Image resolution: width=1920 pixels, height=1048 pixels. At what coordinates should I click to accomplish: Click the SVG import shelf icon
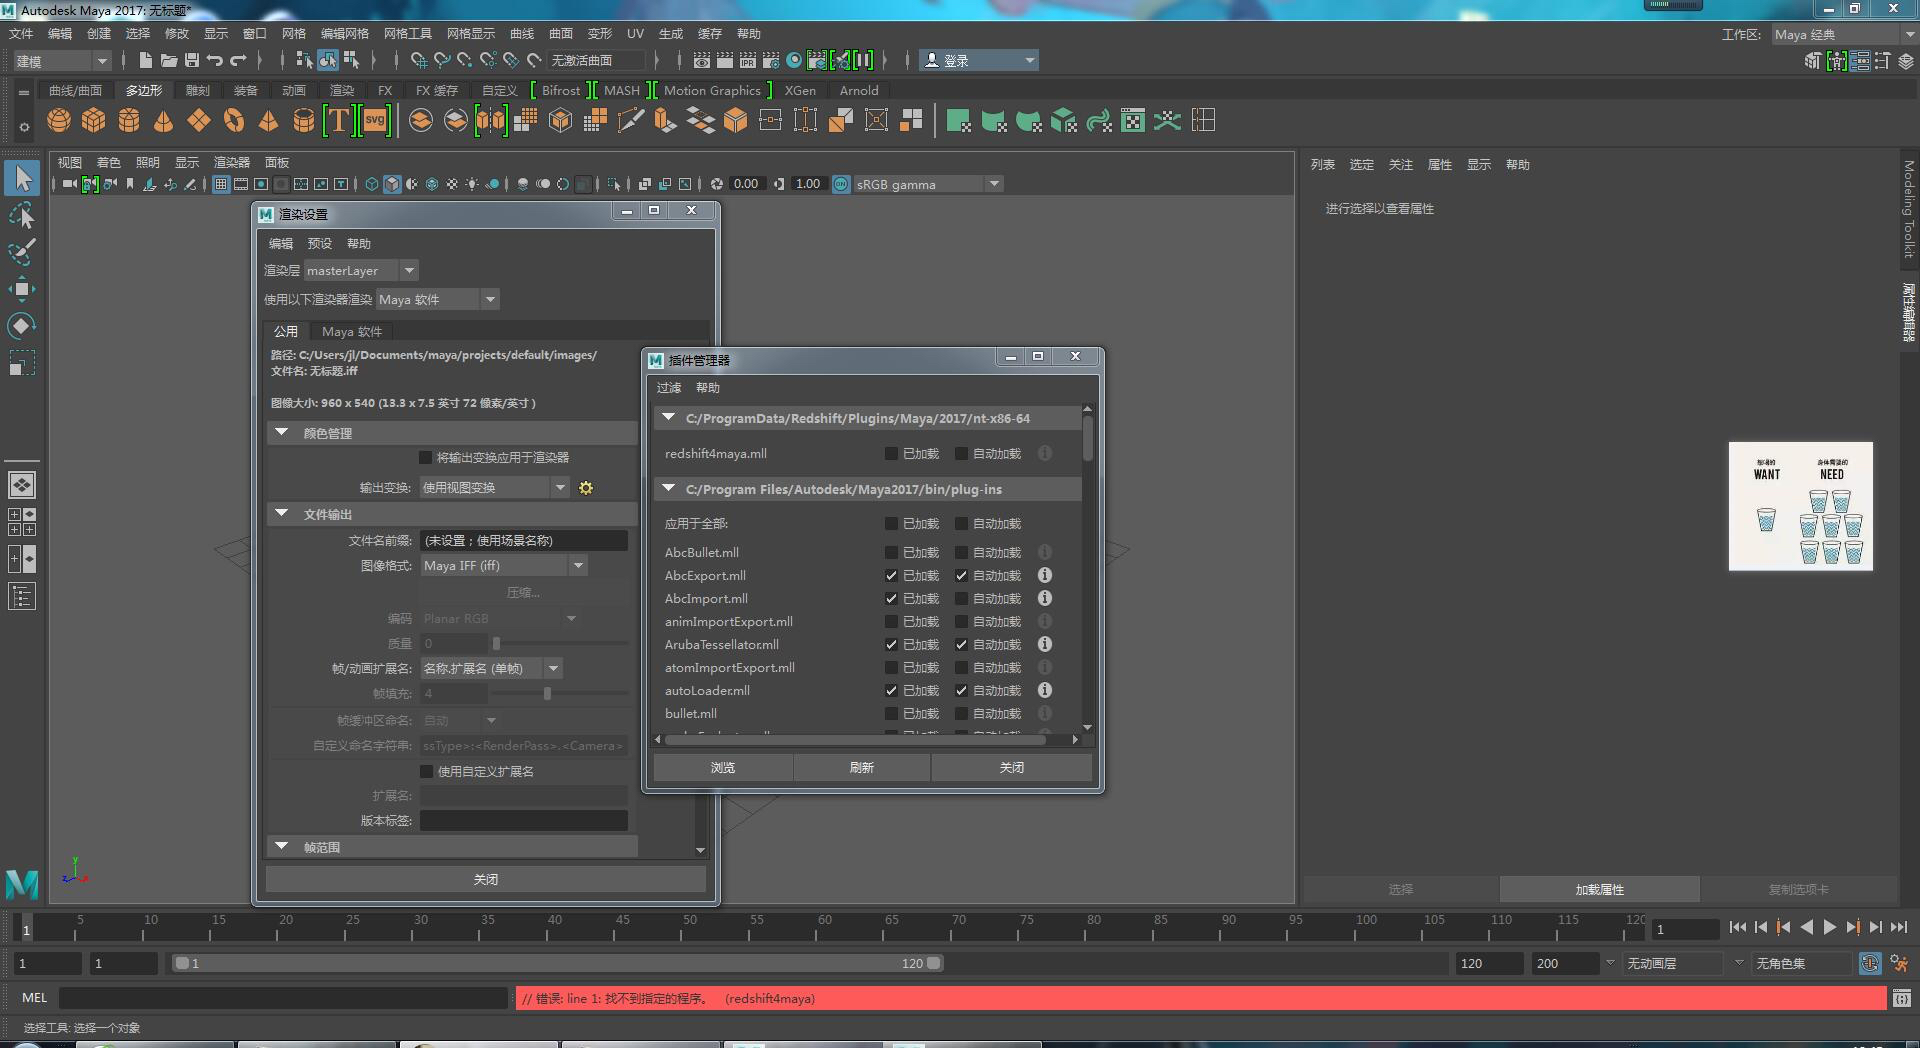coord(375,121)
